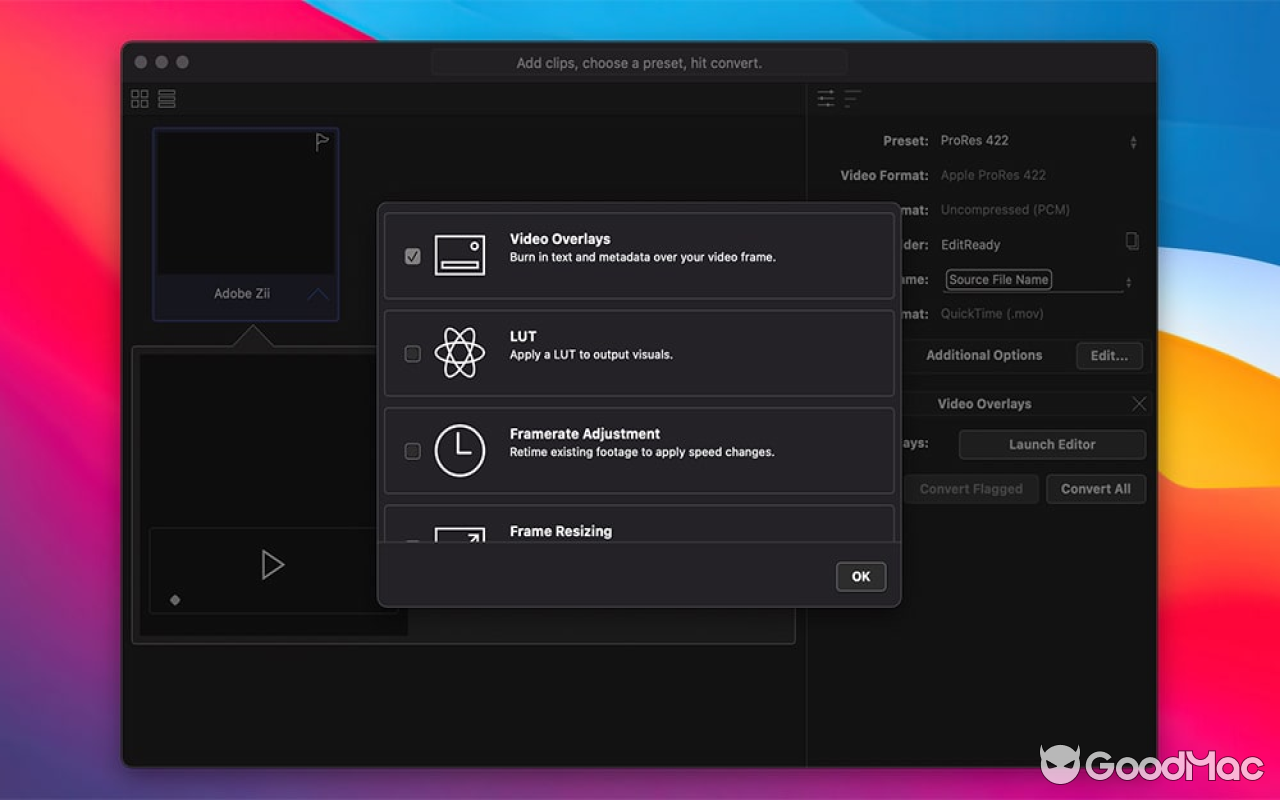Switch to list view icon

(166, 98)
